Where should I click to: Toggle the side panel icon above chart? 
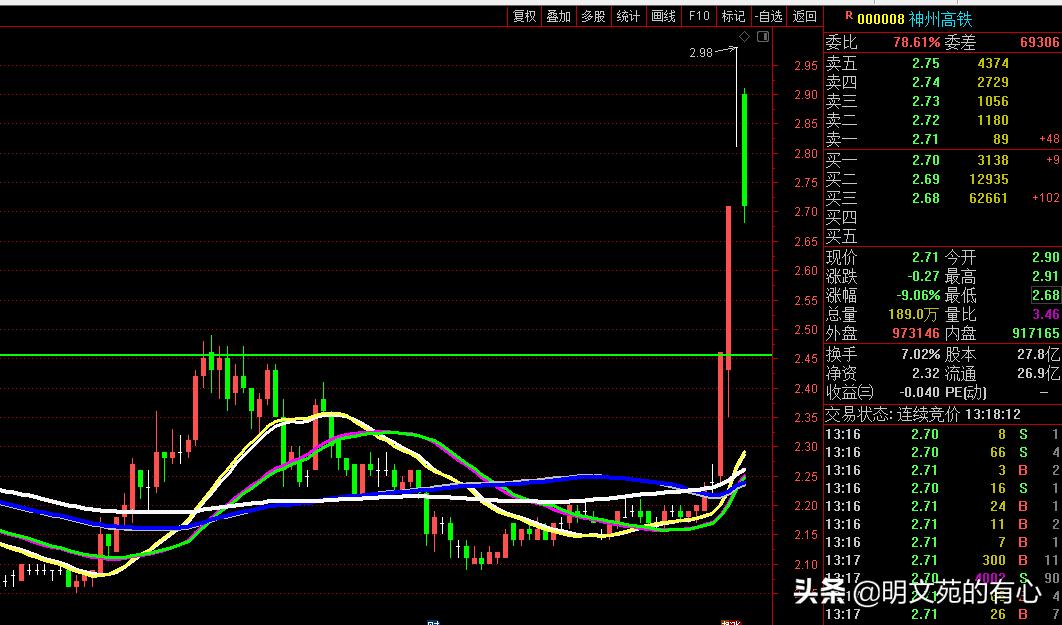pyautogui.click(x=763, y=37)
